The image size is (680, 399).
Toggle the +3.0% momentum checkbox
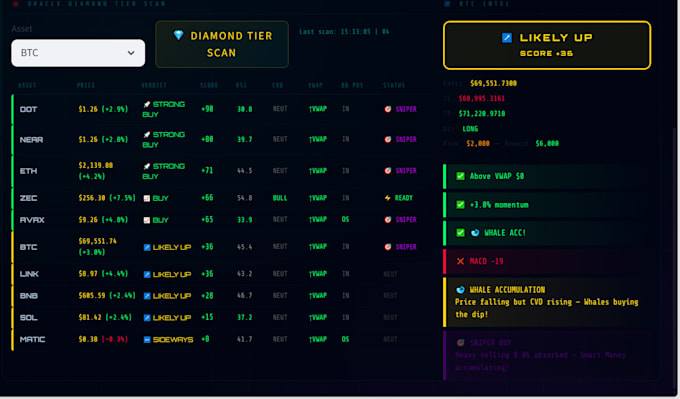460,205
